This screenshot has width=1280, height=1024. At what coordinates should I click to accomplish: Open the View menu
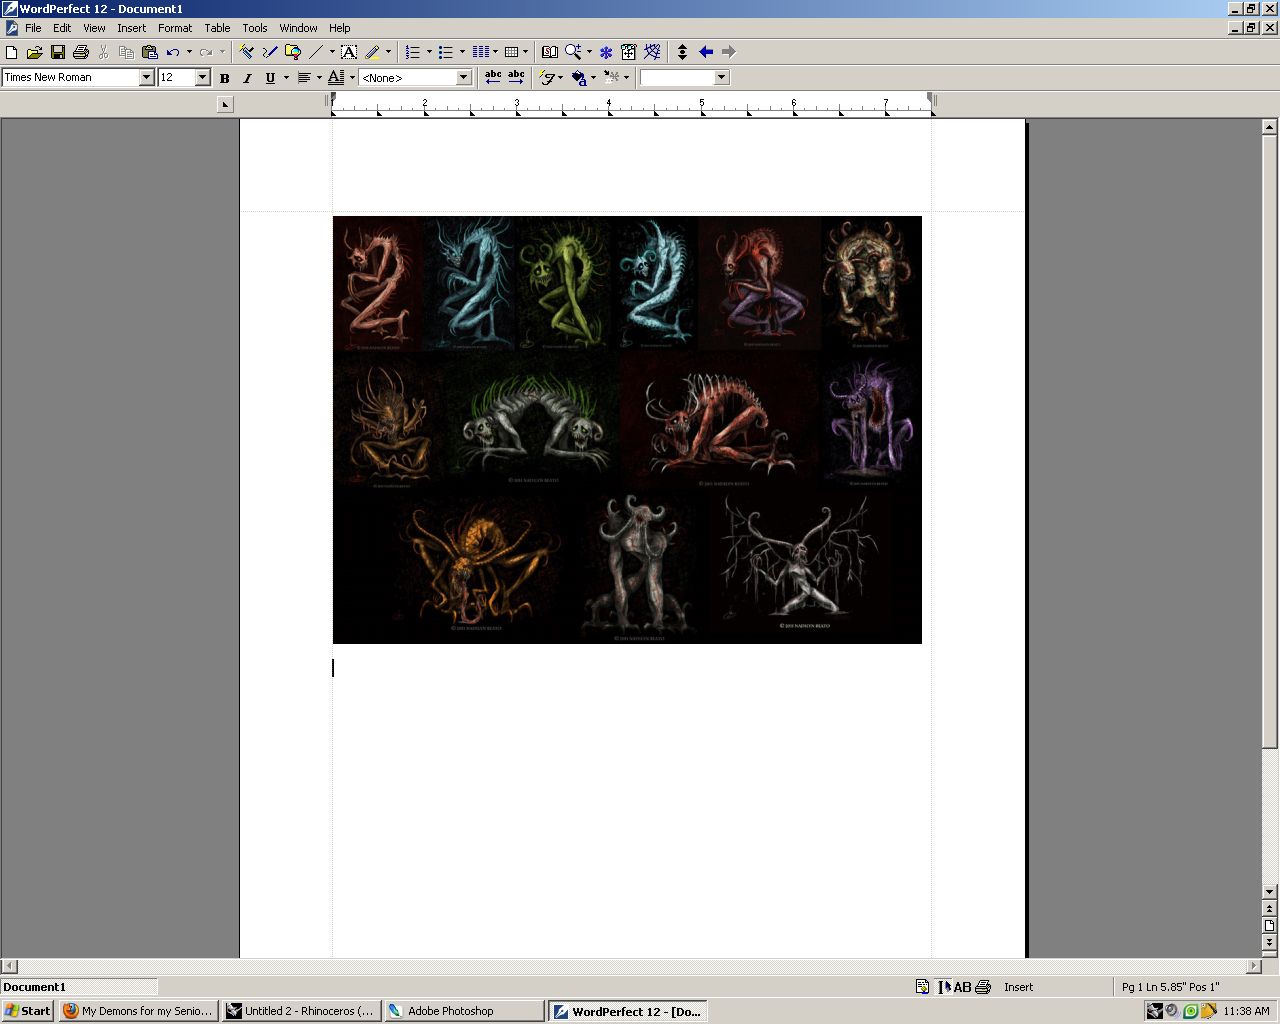94,28
